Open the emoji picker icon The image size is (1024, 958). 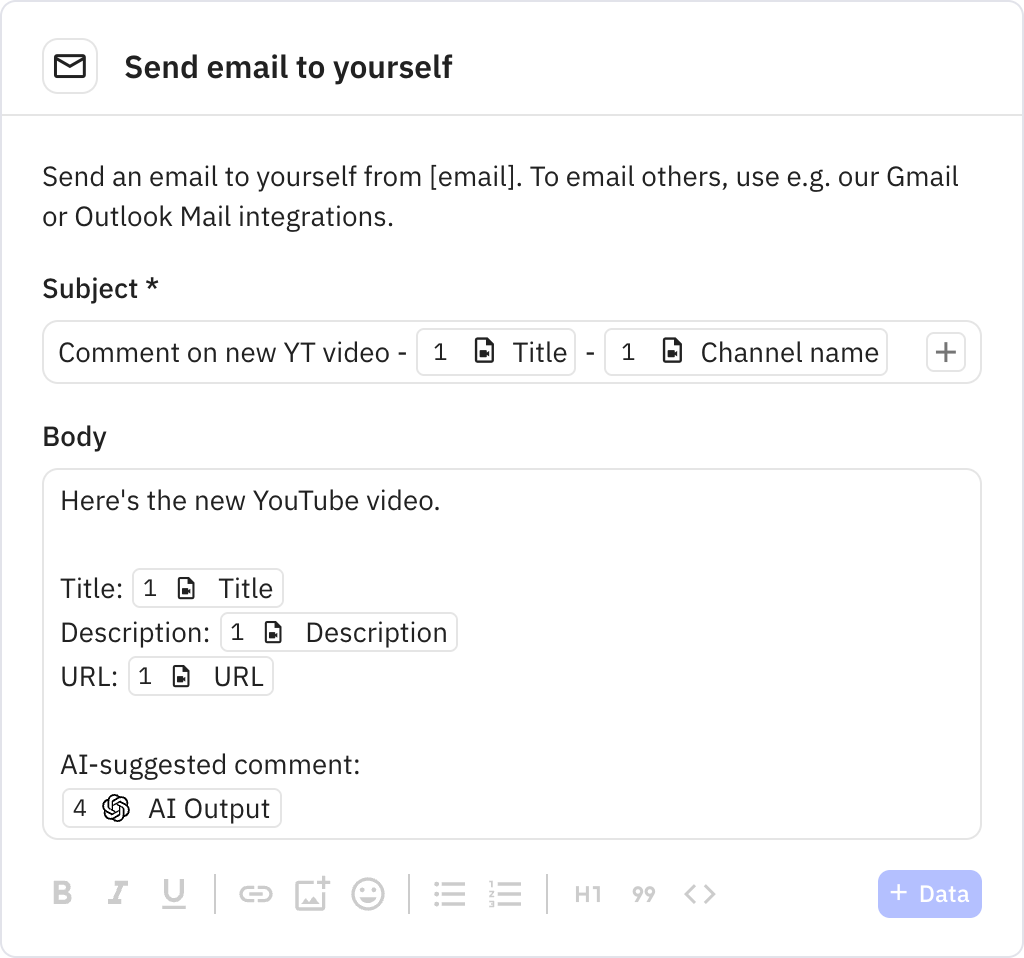click(368, 894)
